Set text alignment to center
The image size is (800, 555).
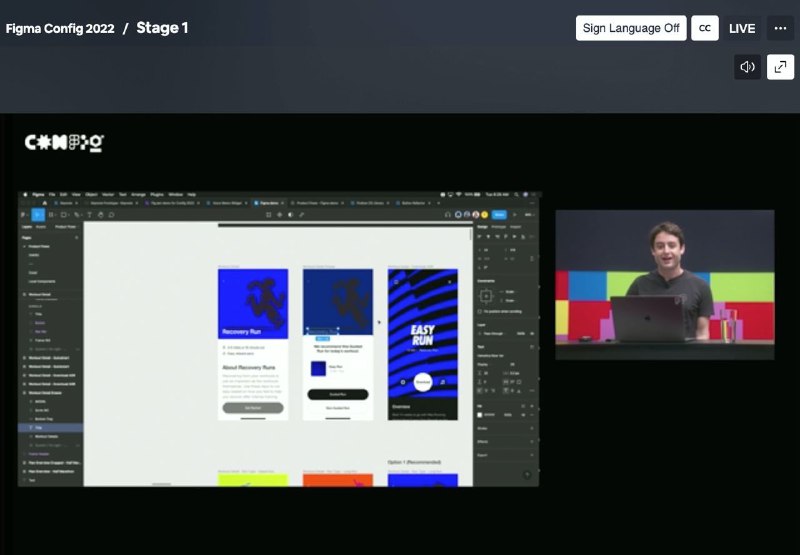(486, 391)
